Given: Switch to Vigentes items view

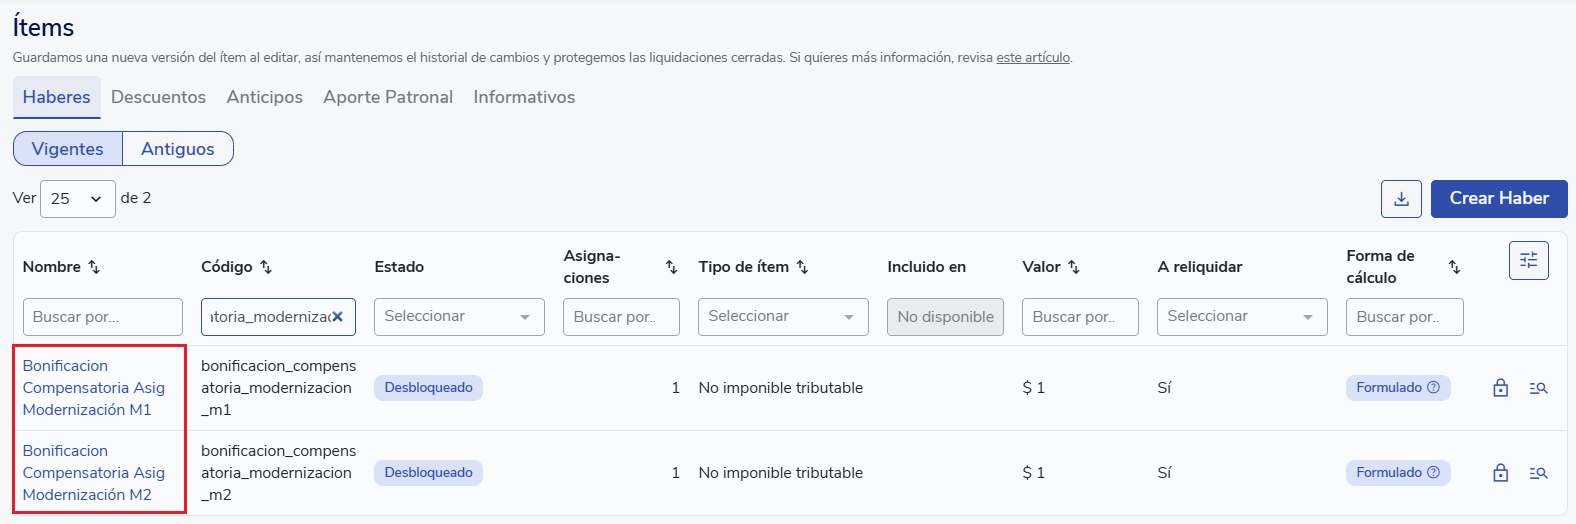Looking at the screenshot, I should point(68,149).
